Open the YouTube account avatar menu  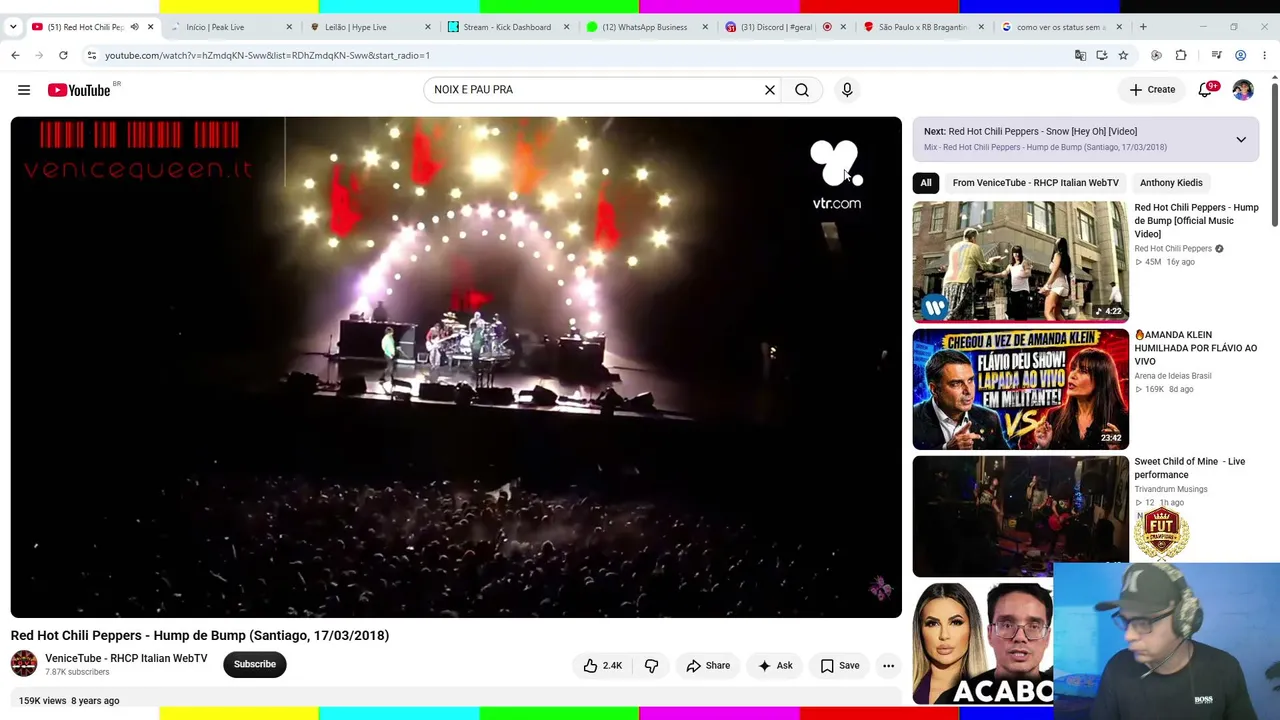click(x=1243, y=90)
